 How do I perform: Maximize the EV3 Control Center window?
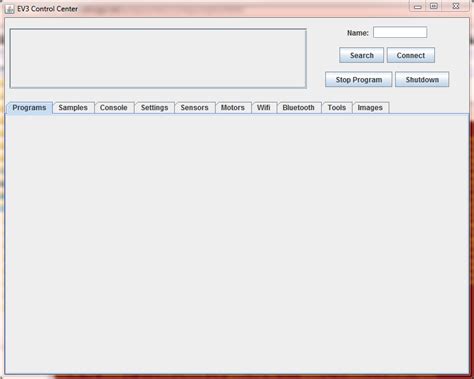click(x=434, y=6)
